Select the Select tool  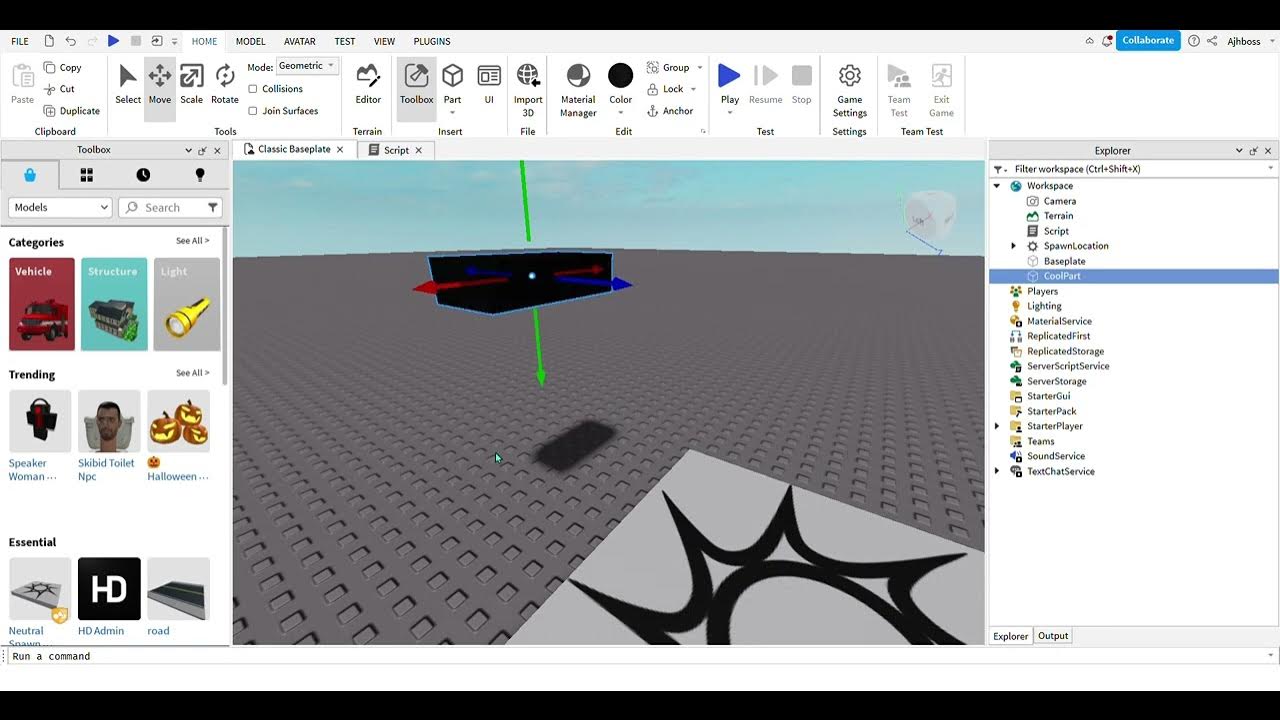(x=128, y=85)
